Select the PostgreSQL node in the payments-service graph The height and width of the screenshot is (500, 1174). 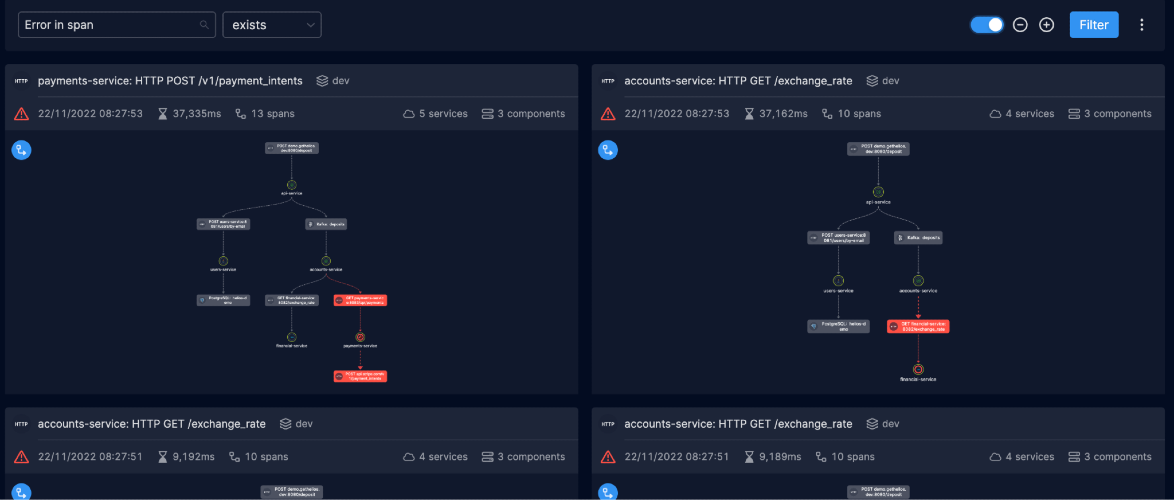tap(223, 300)
